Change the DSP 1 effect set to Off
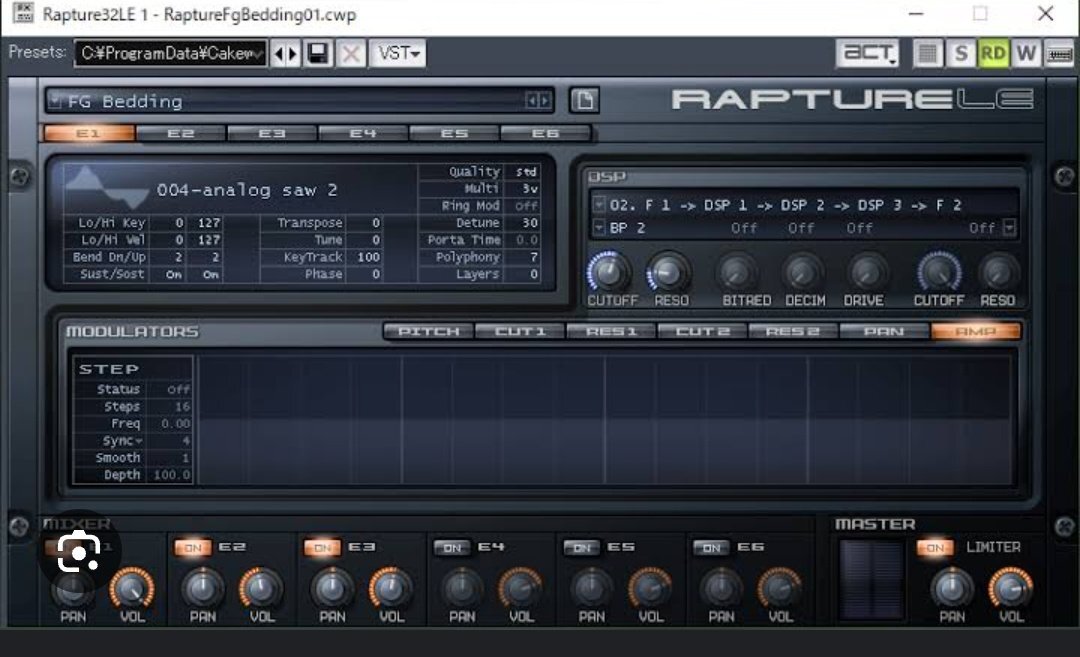This screenshot has height=657, width=1080. tap(744, 228)
